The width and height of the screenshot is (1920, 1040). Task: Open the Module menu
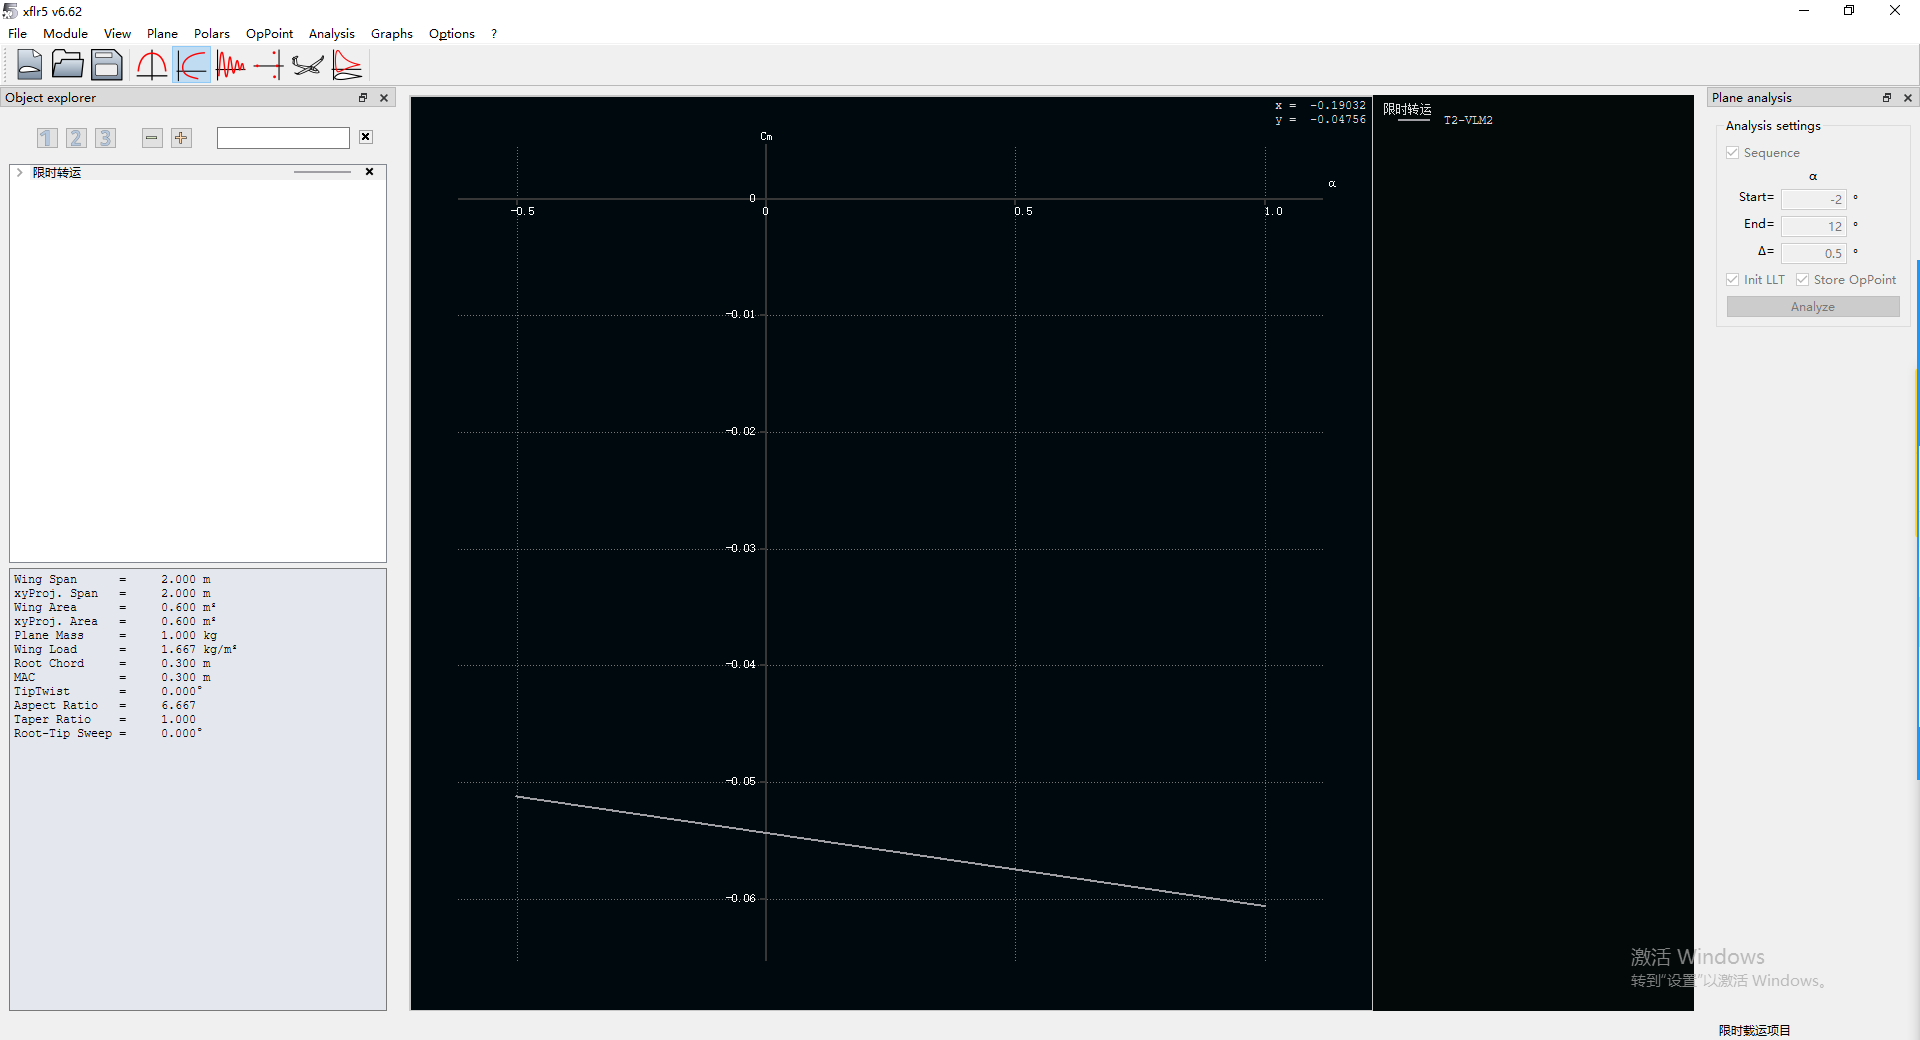65,33
